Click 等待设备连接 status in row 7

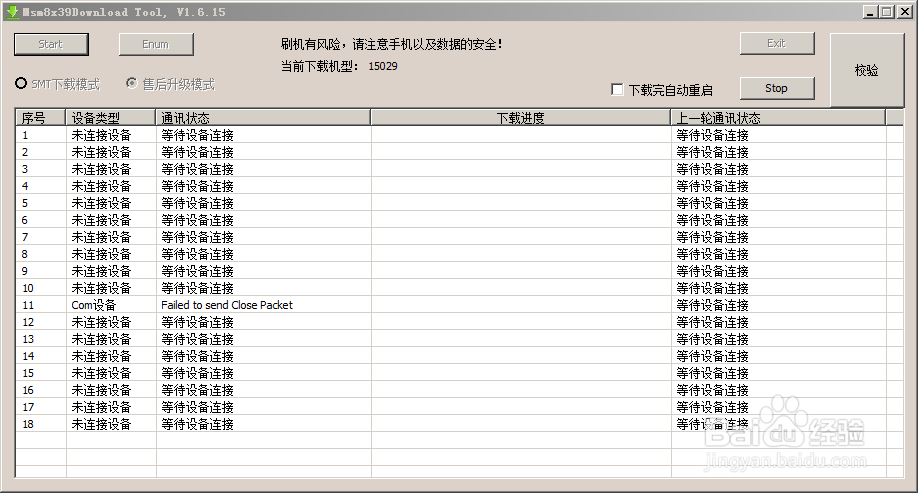coord(197,237)
